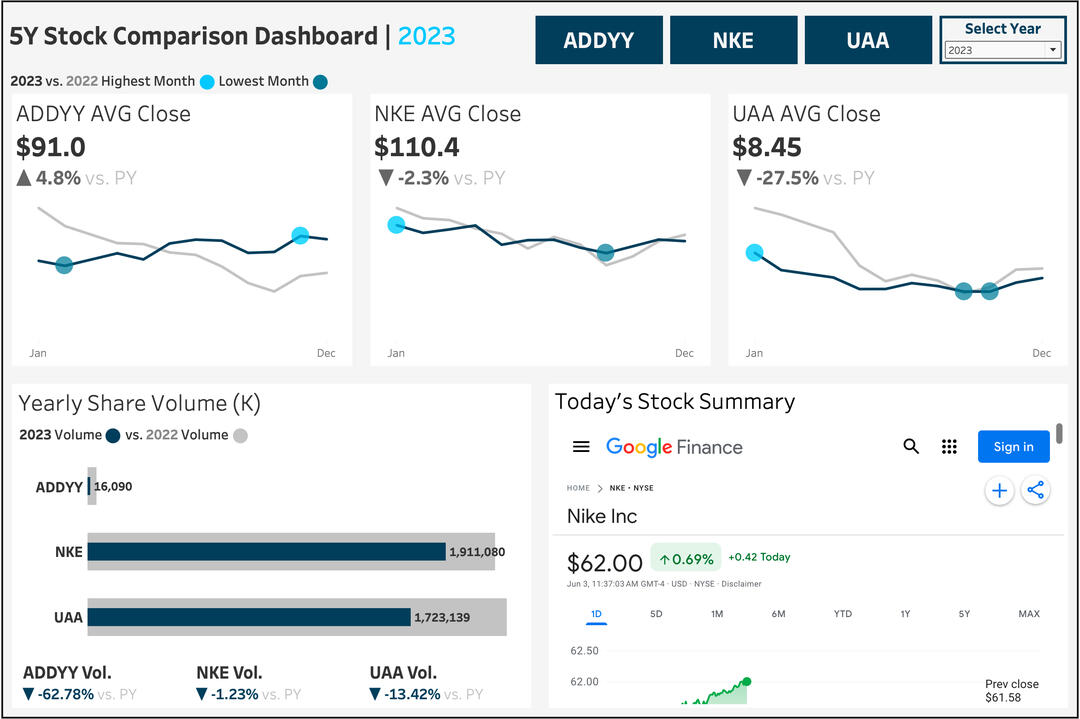The height and width of the screenshot is (719, 1080).
Task: Switch to the YTD chart range tab
Action: click(x=843, y=613)
